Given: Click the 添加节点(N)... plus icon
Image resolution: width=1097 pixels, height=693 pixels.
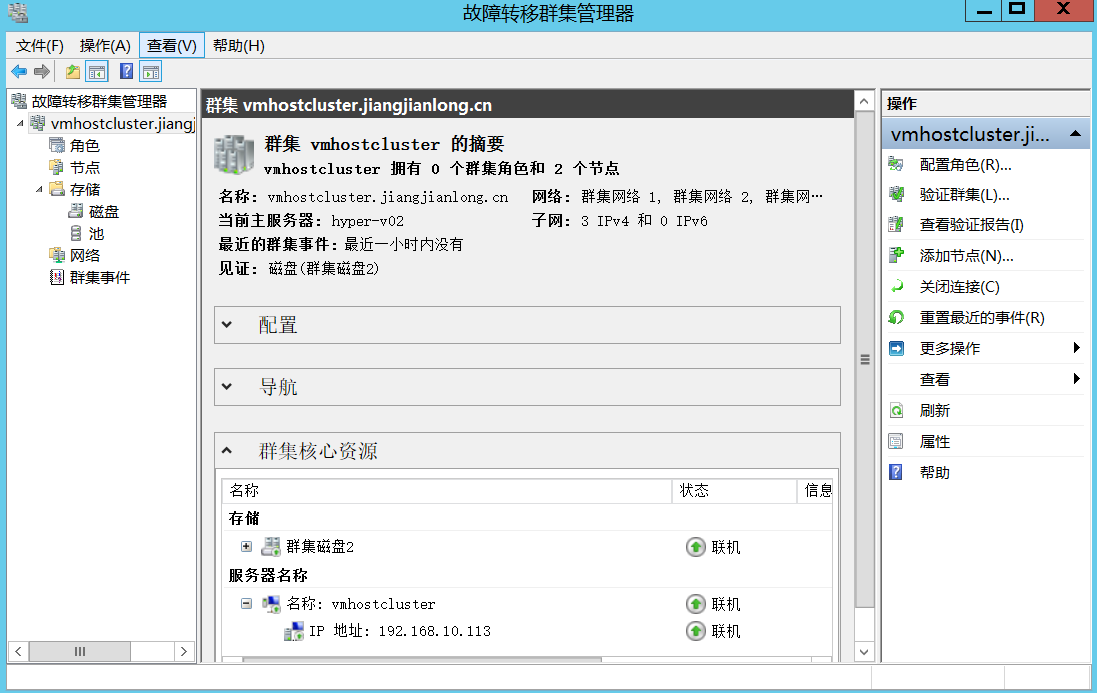Looking at the screenshot, I should 896,255.
